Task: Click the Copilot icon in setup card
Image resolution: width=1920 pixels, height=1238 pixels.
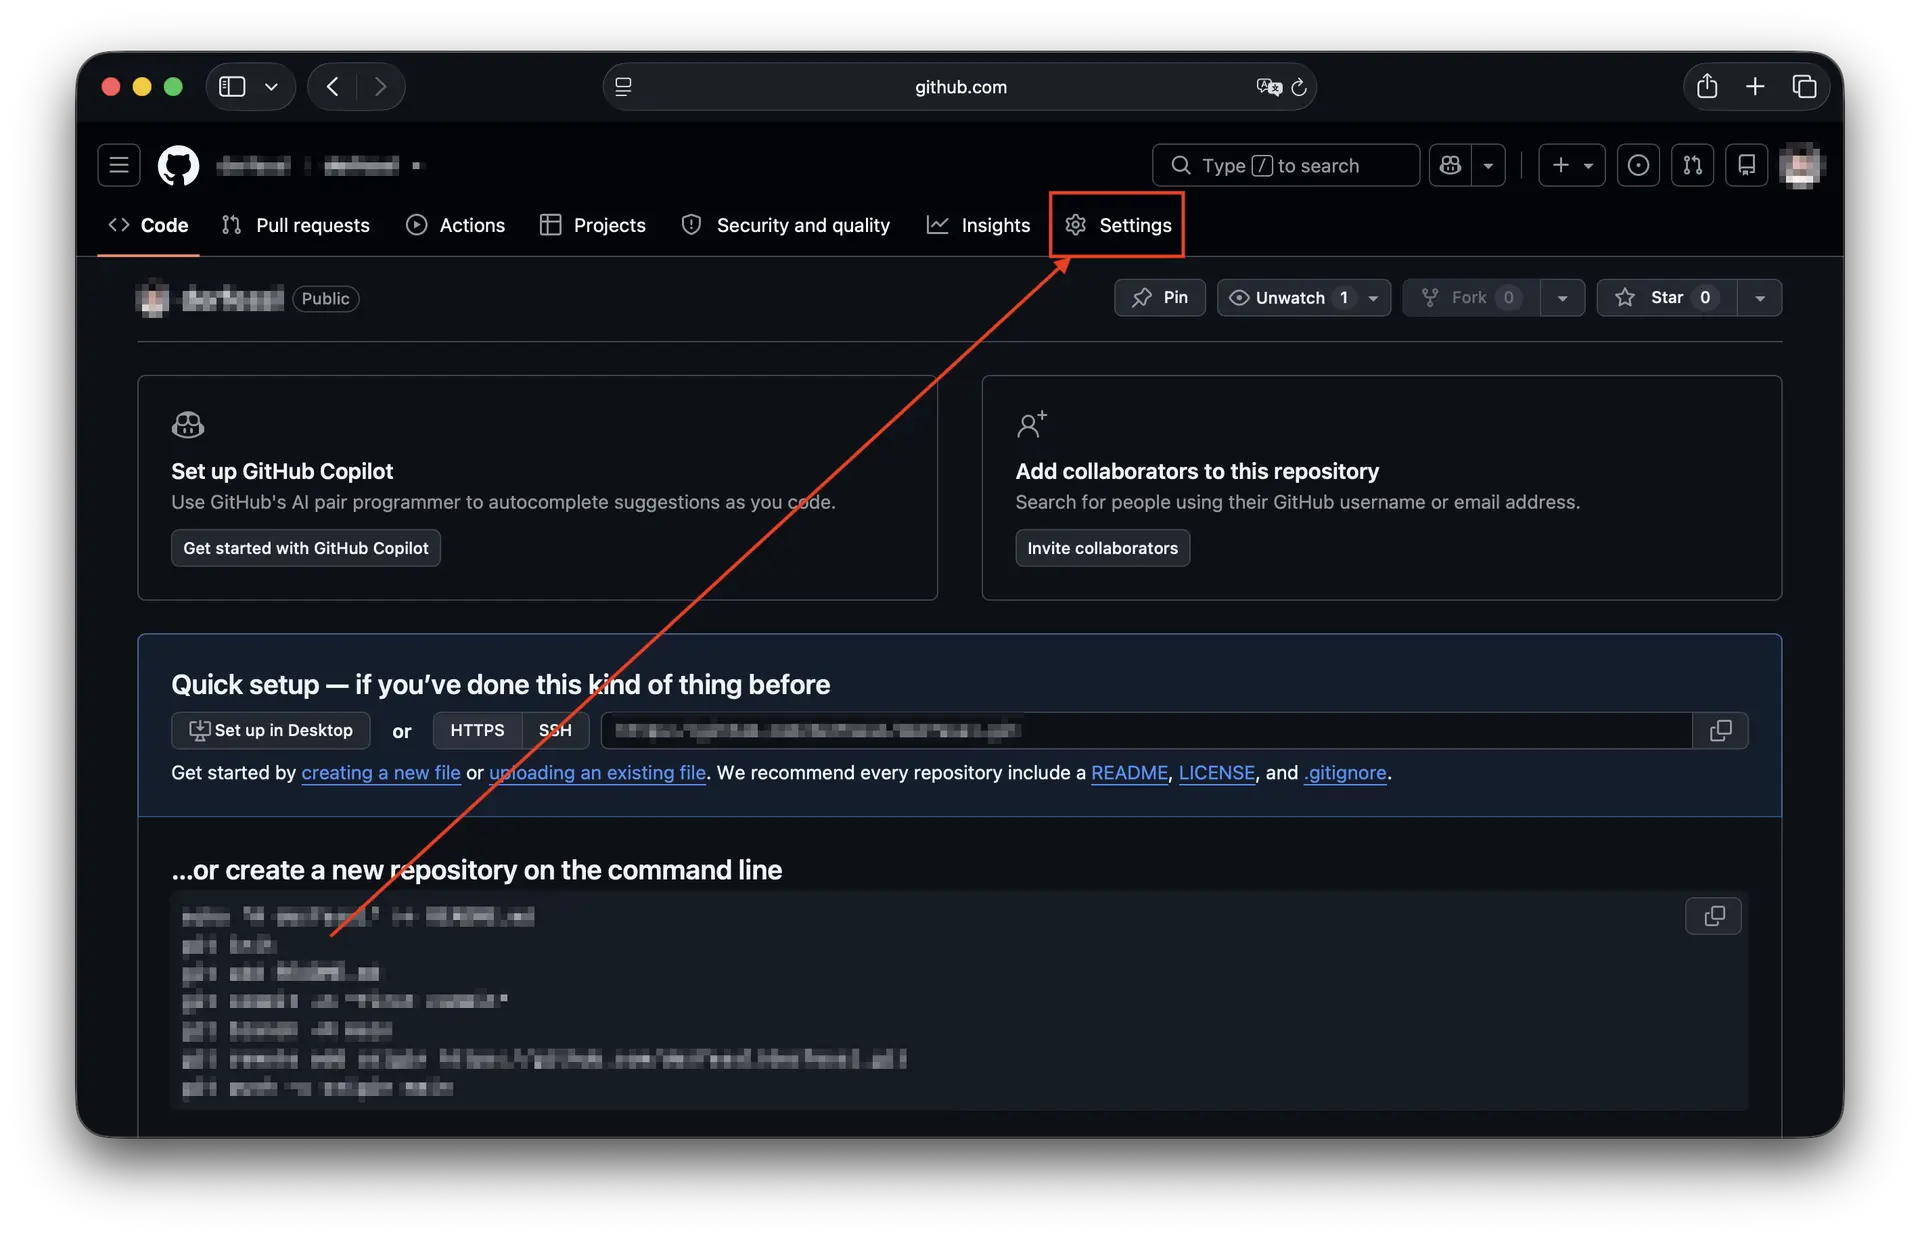Action: click(188, 425)
